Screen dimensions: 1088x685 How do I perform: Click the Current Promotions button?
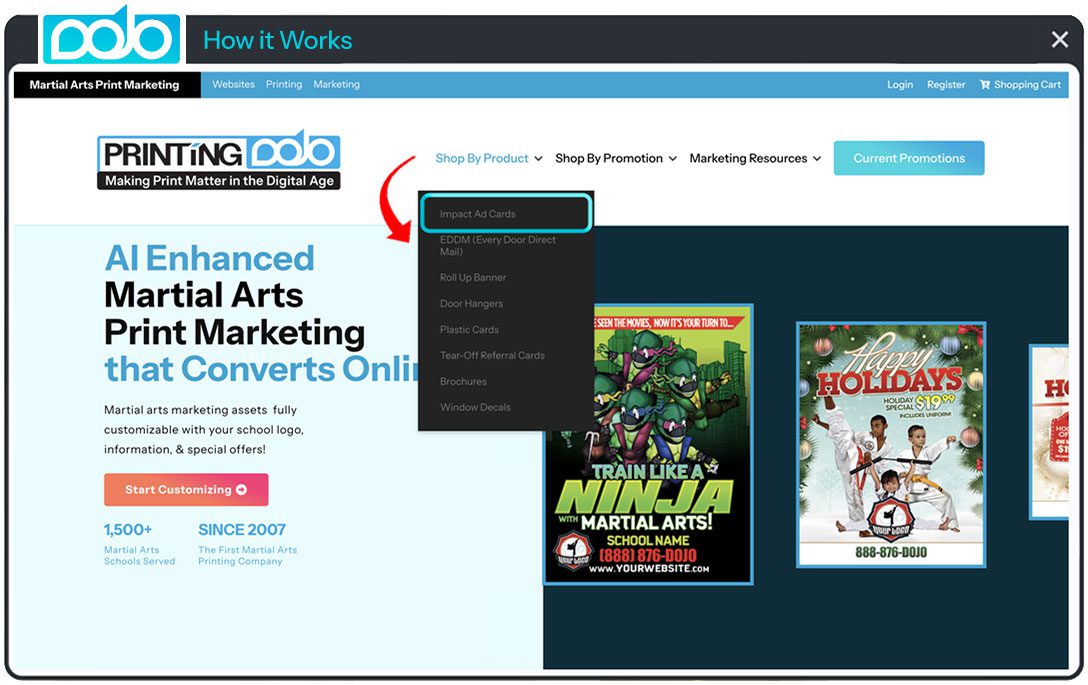(908, 158)
